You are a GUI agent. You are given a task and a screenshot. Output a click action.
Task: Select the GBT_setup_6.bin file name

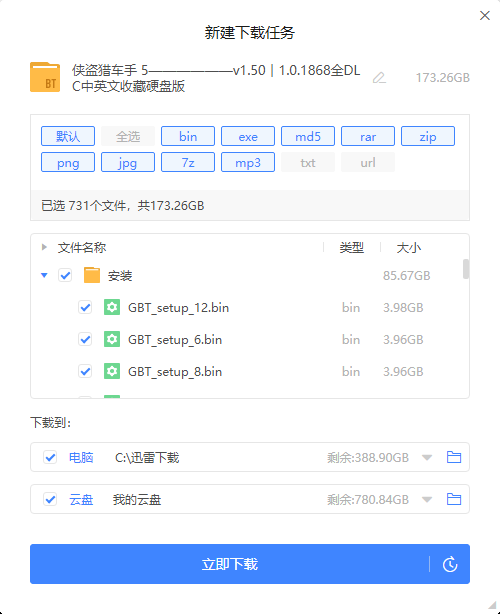coord(175,340)
